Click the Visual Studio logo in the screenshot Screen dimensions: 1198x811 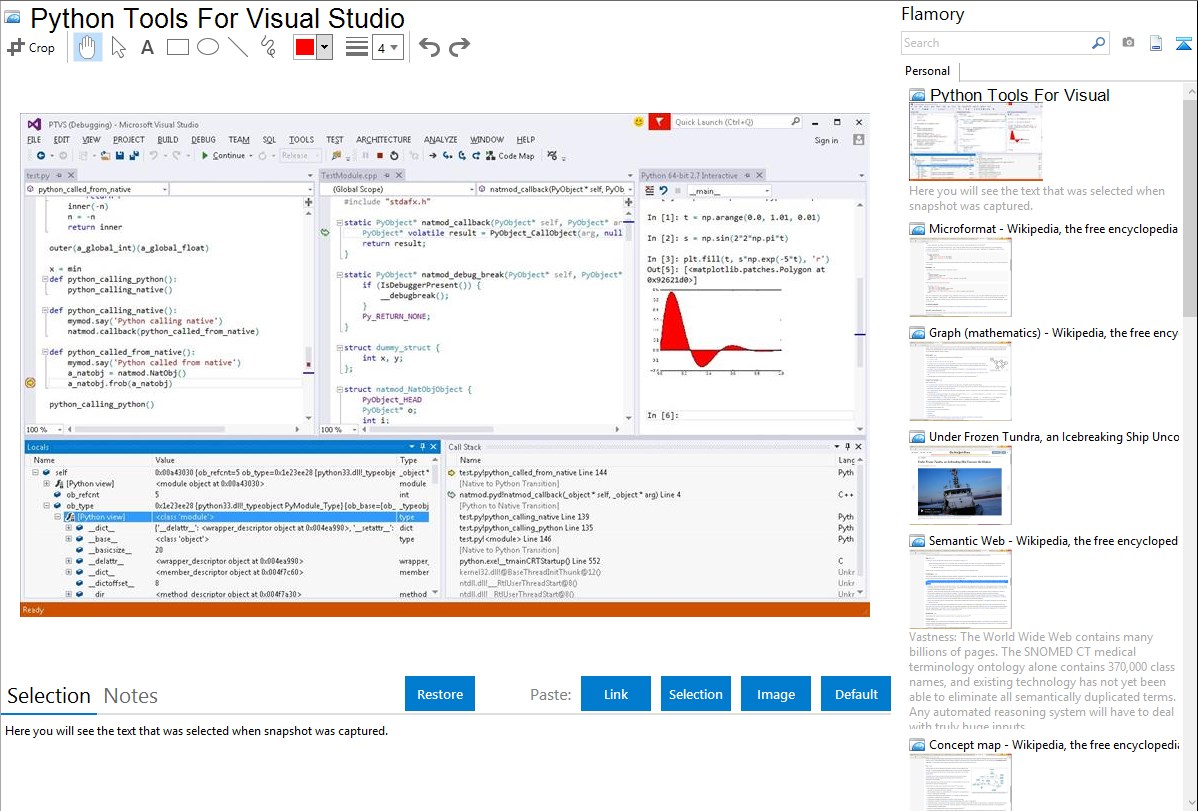pos(34,124)
